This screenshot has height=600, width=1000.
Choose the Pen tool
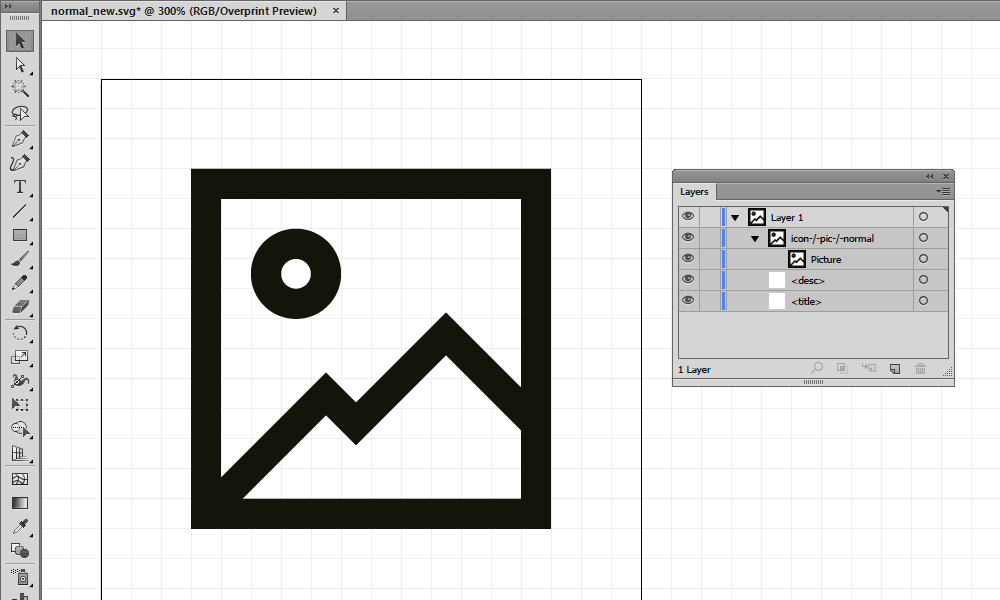click(20, 137)
